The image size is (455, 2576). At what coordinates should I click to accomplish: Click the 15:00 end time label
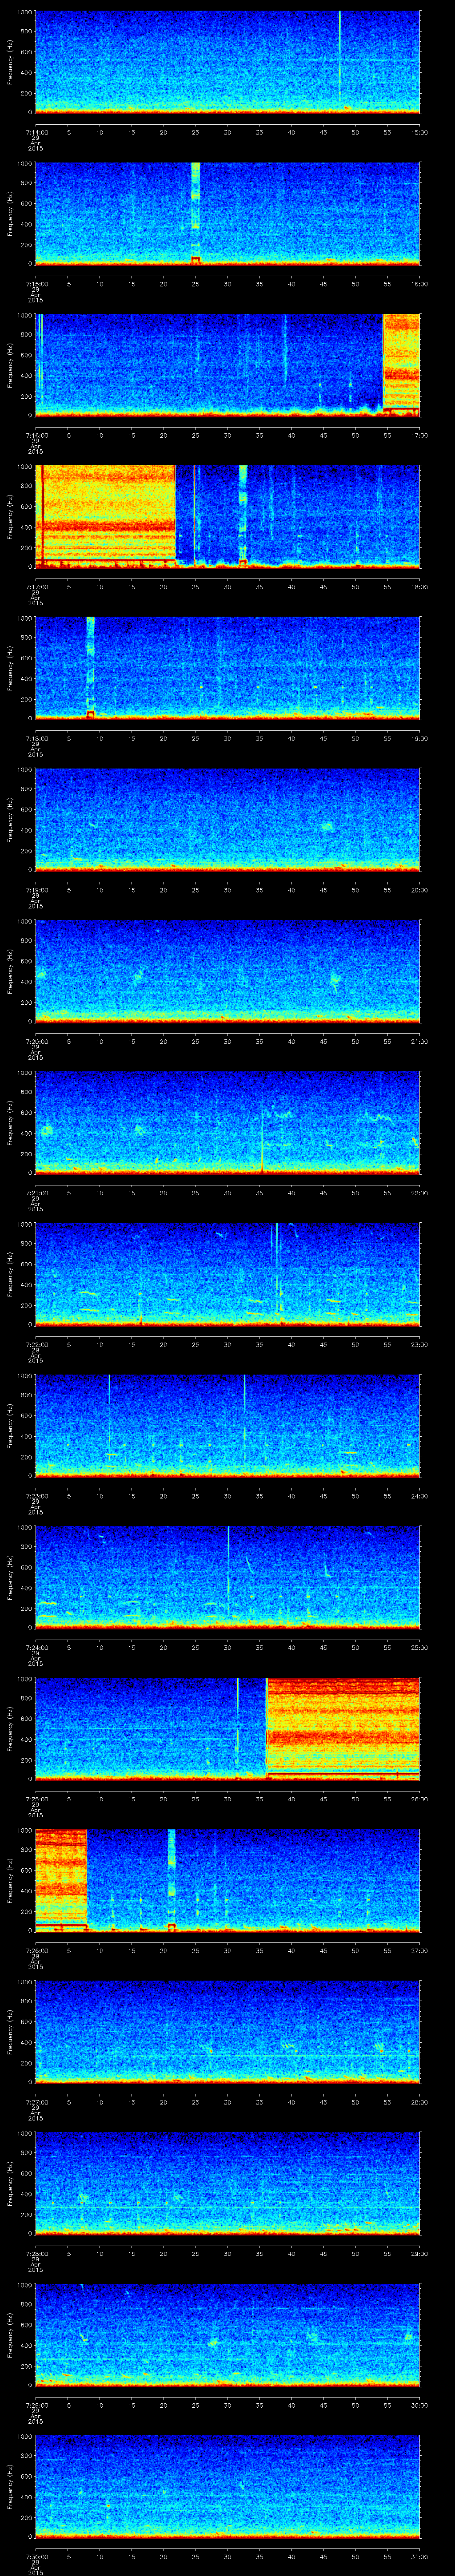coord(419,132)
